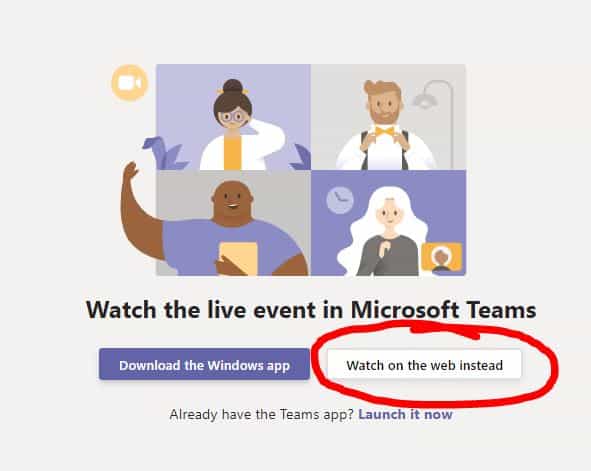Click the Download the Windows app button

[x=204, y=364]
